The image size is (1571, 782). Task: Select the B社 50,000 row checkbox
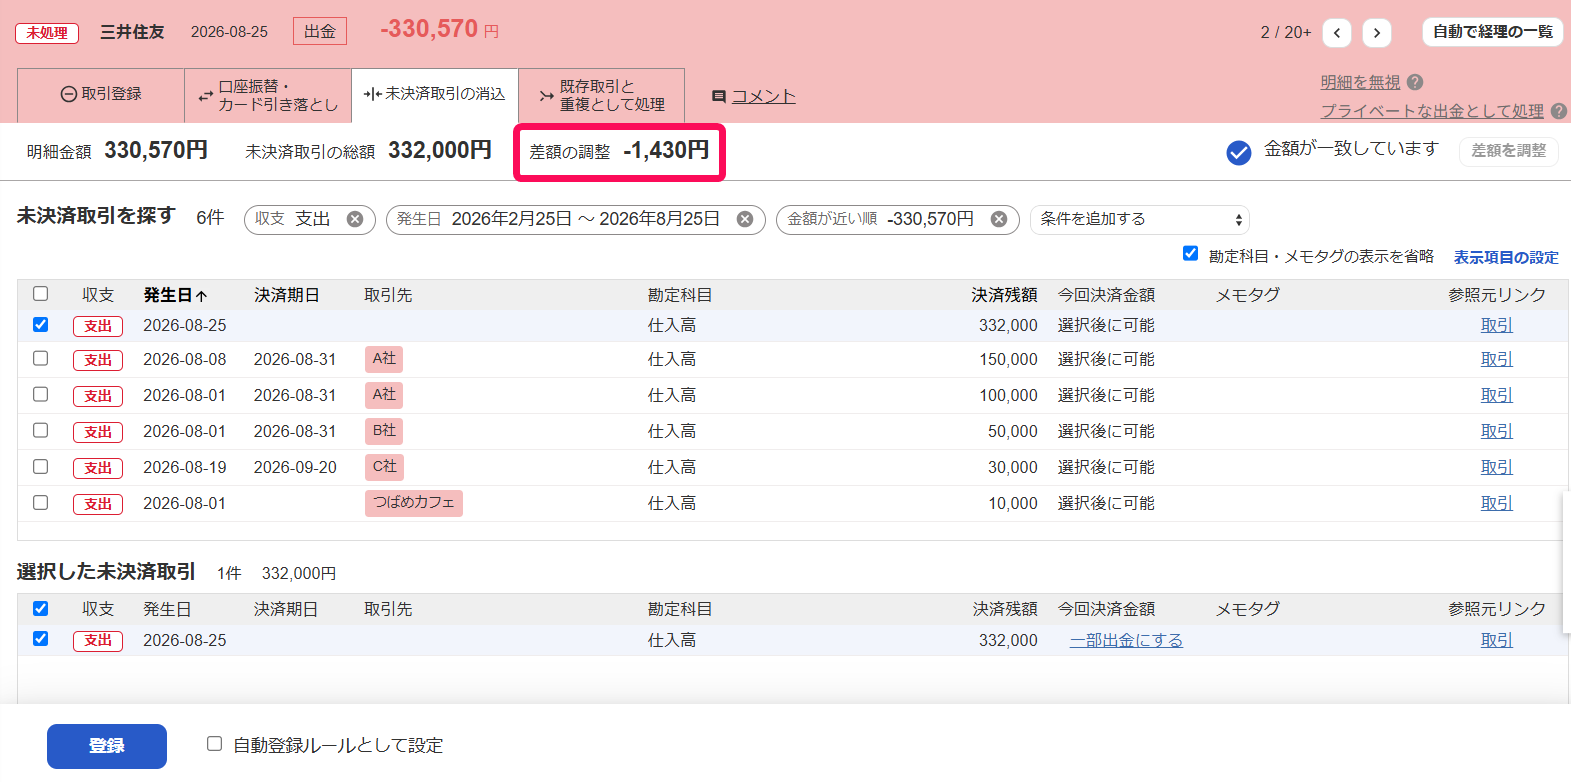point(40,430)
